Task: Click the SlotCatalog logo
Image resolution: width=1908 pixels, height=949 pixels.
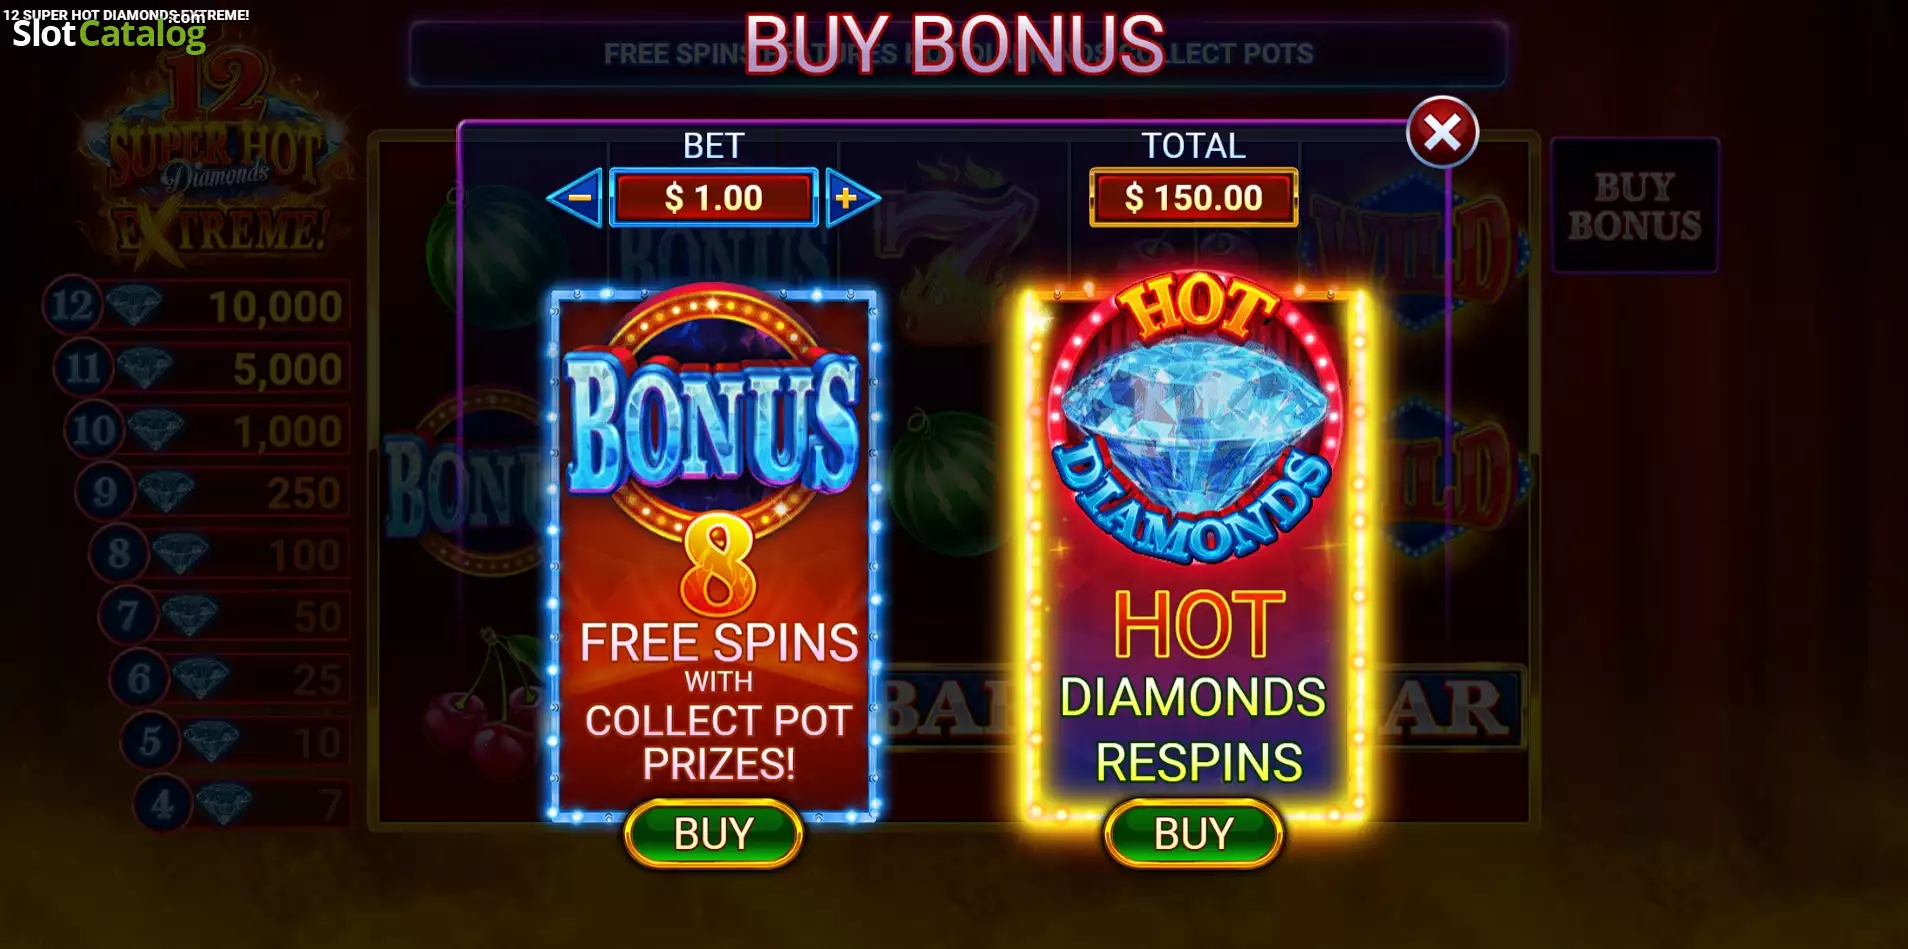Action: [x=109, y=34]
